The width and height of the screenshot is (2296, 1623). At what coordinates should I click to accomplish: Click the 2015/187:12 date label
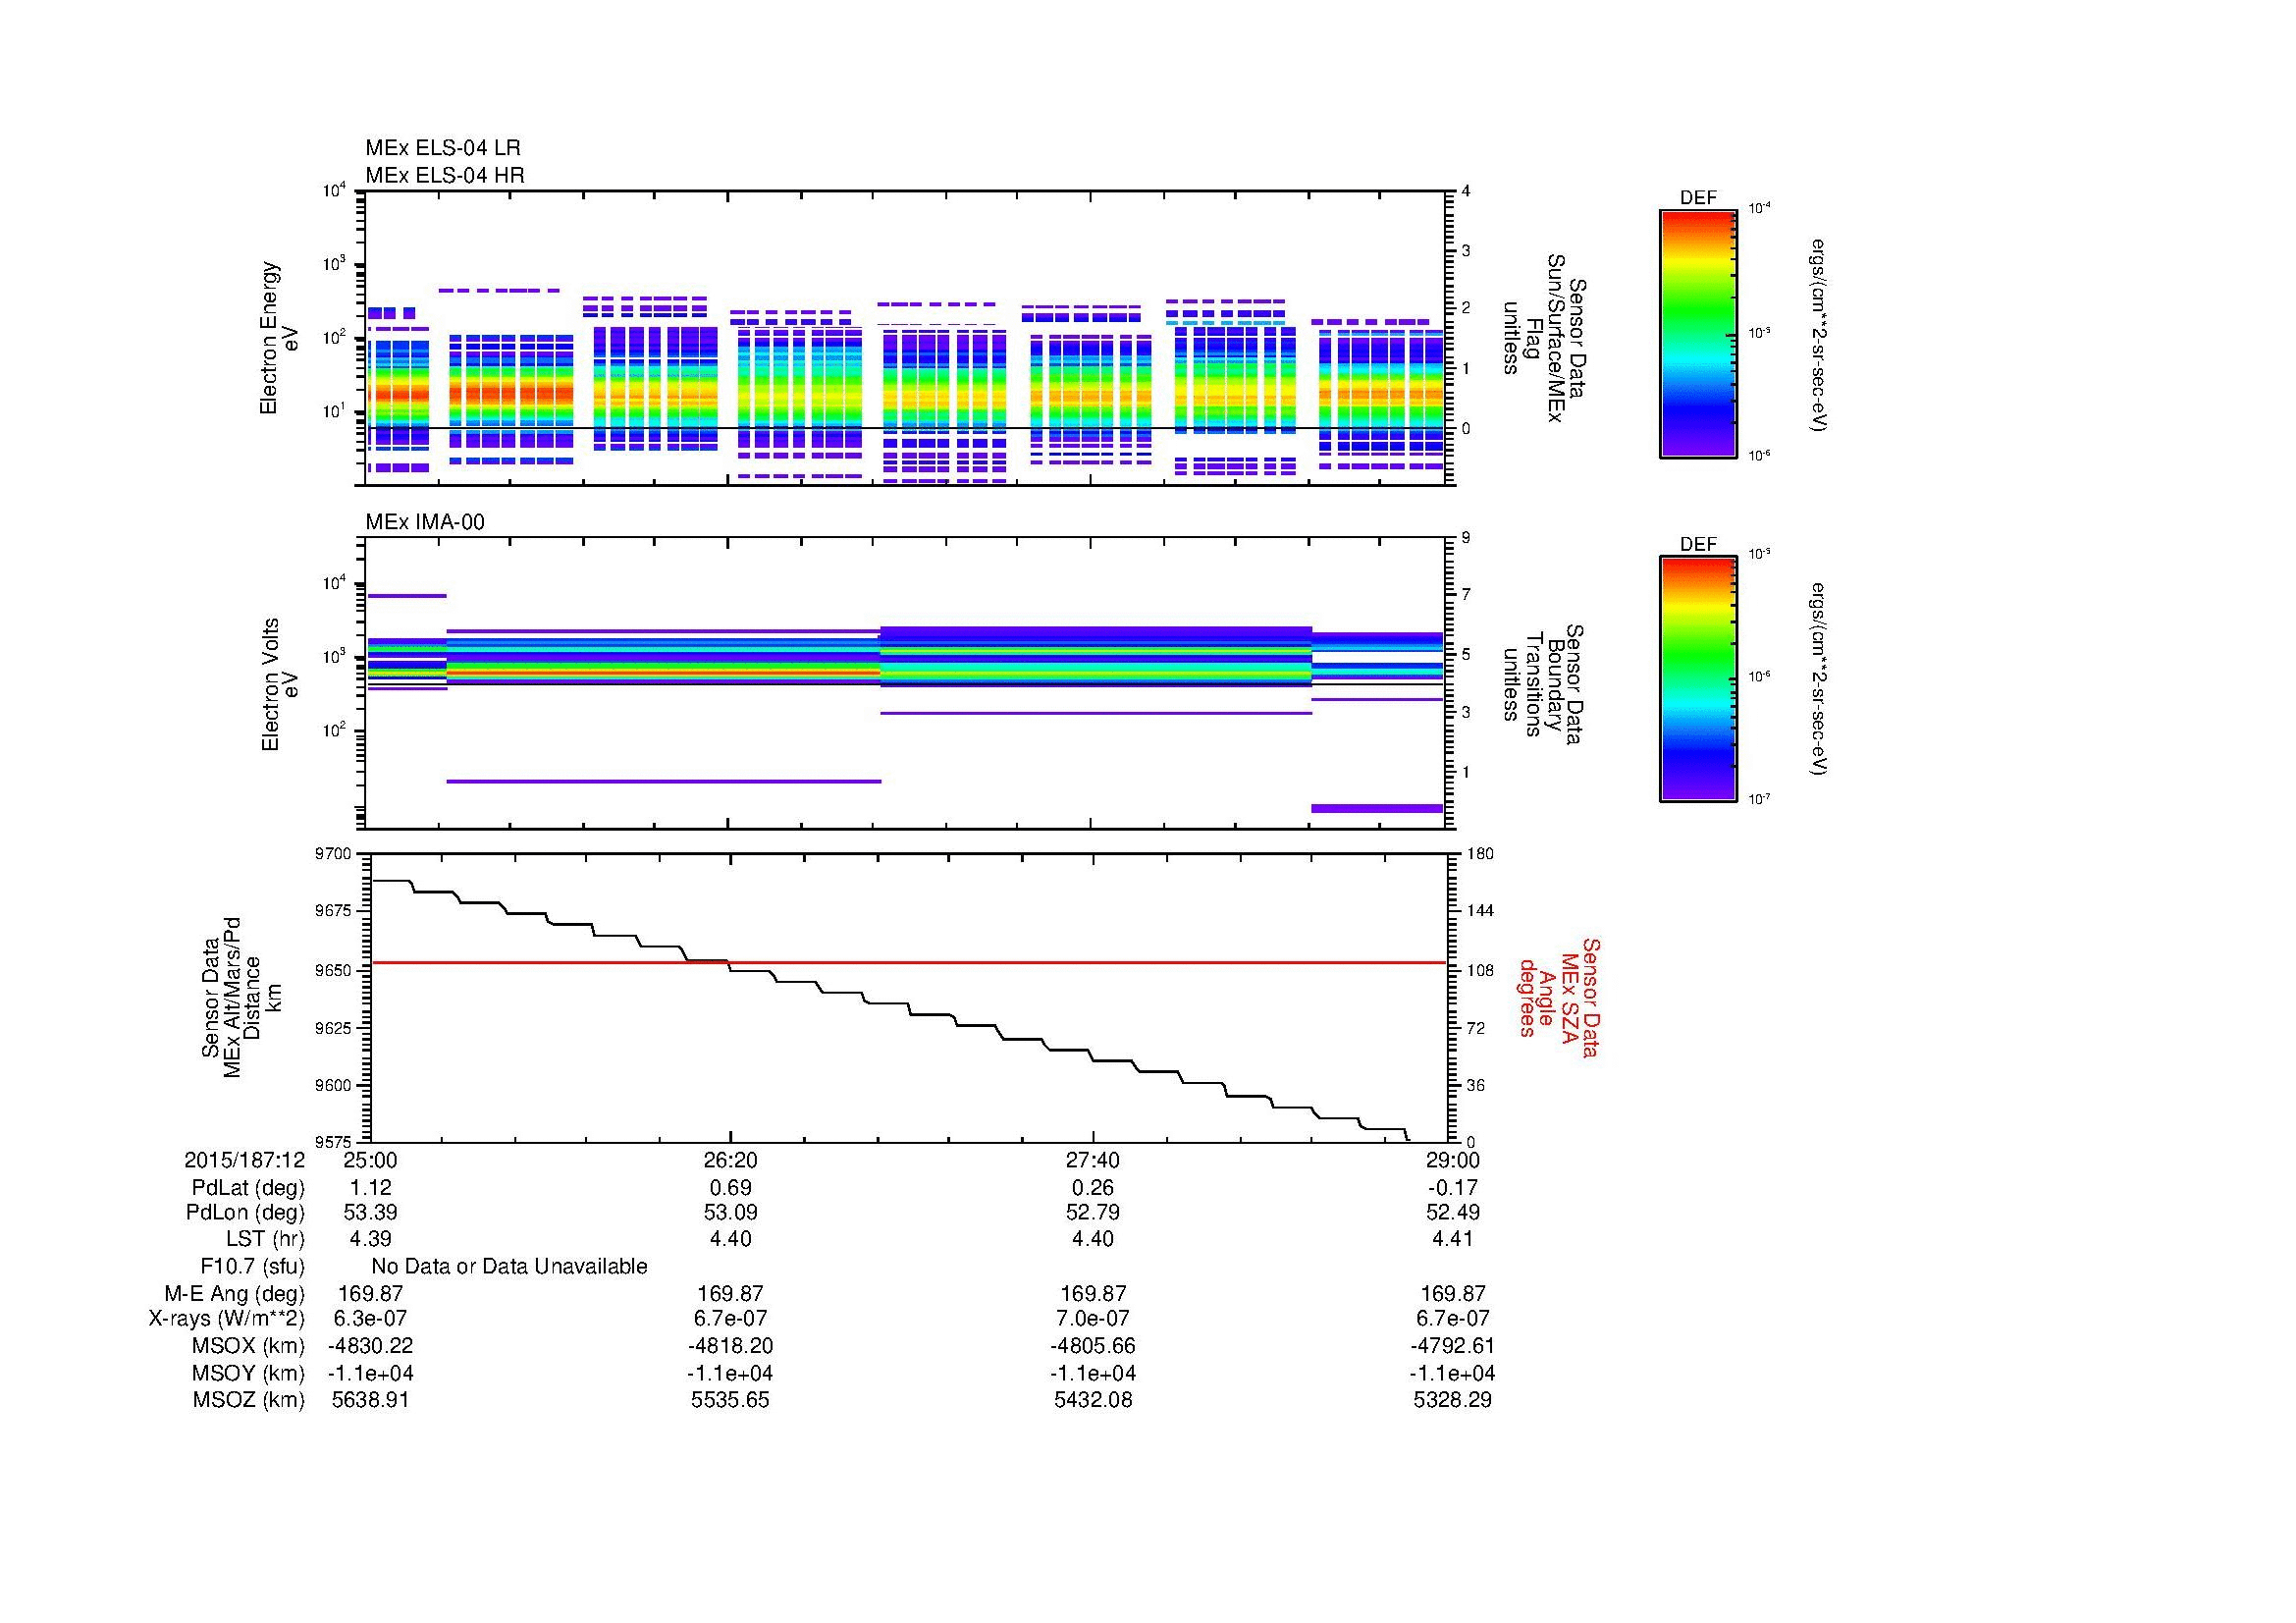(x=244, y=1160)
